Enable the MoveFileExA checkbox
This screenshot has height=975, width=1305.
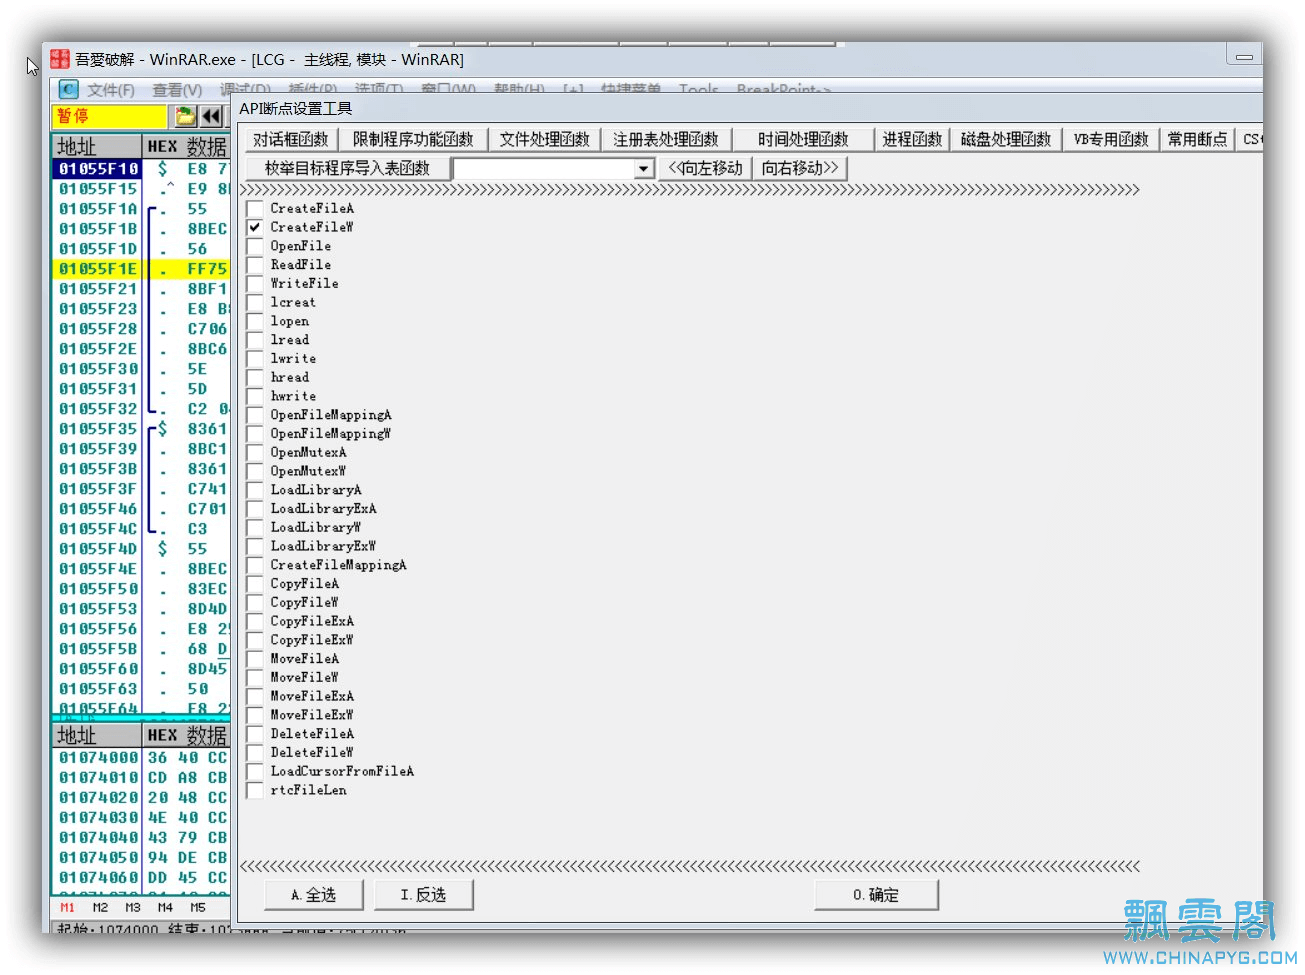pos(255,696)
